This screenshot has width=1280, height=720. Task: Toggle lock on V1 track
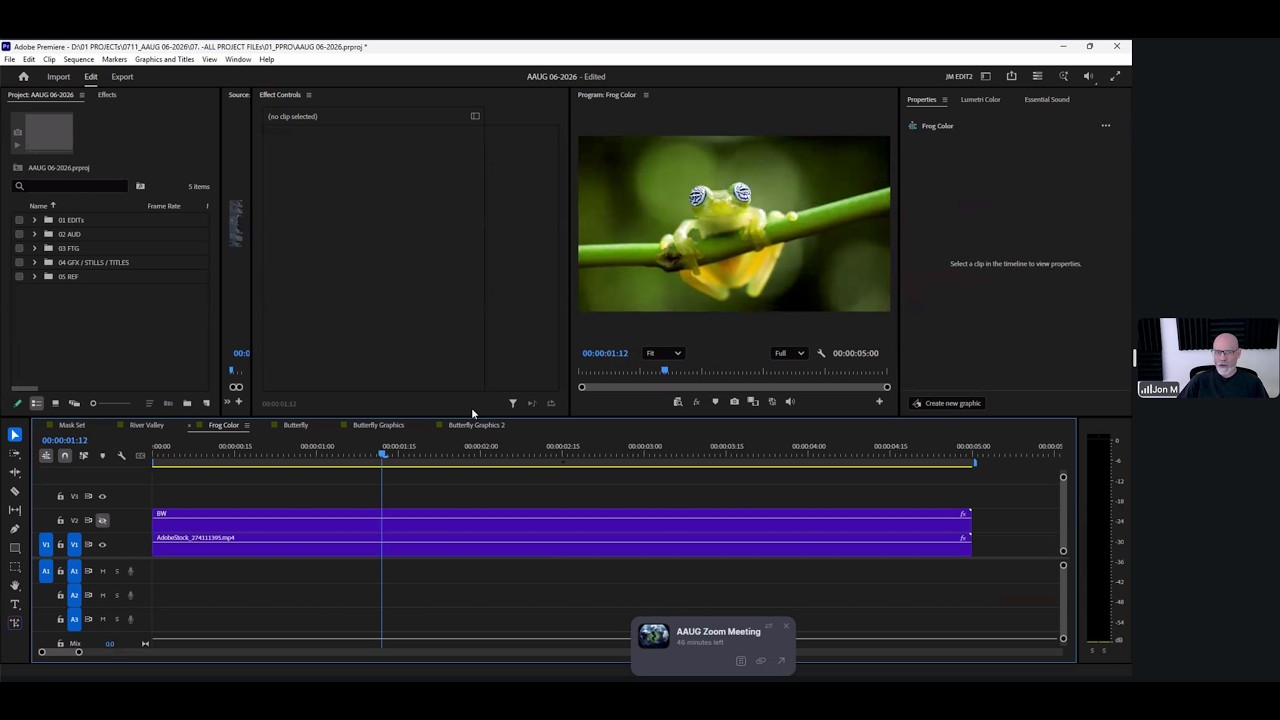[60, 545]
